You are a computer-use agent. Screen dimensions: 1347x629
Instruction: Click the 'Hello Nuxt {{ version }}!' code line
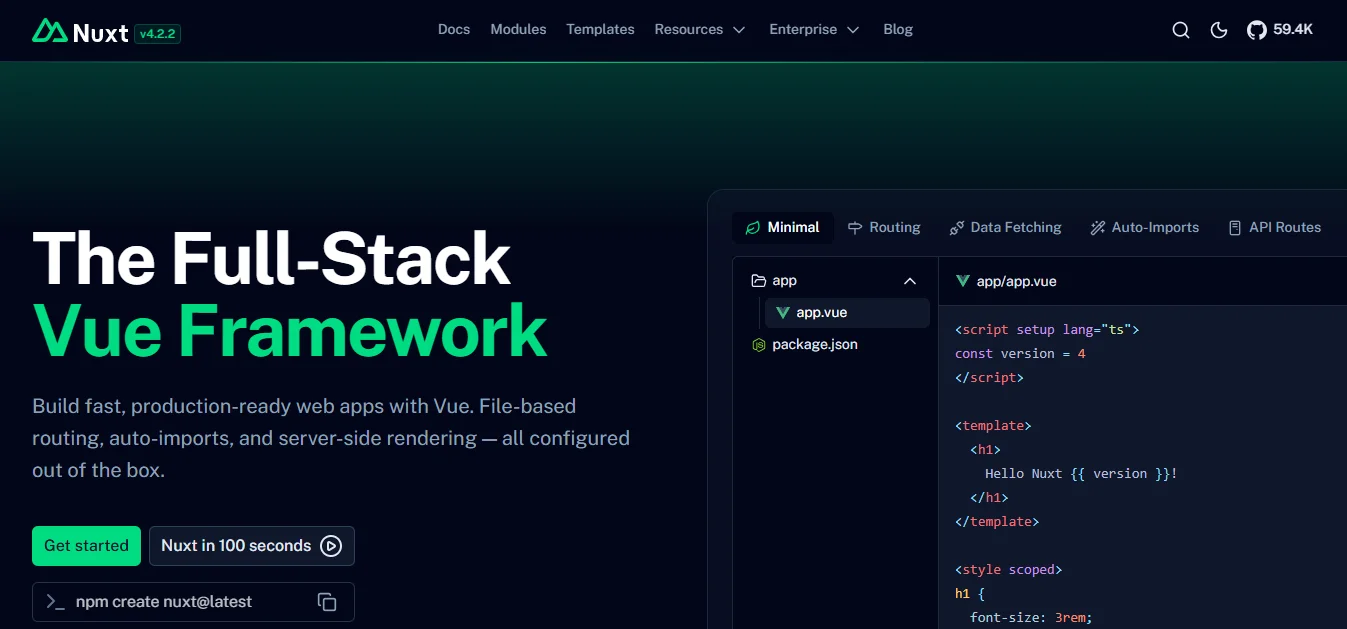point(1081,473)
